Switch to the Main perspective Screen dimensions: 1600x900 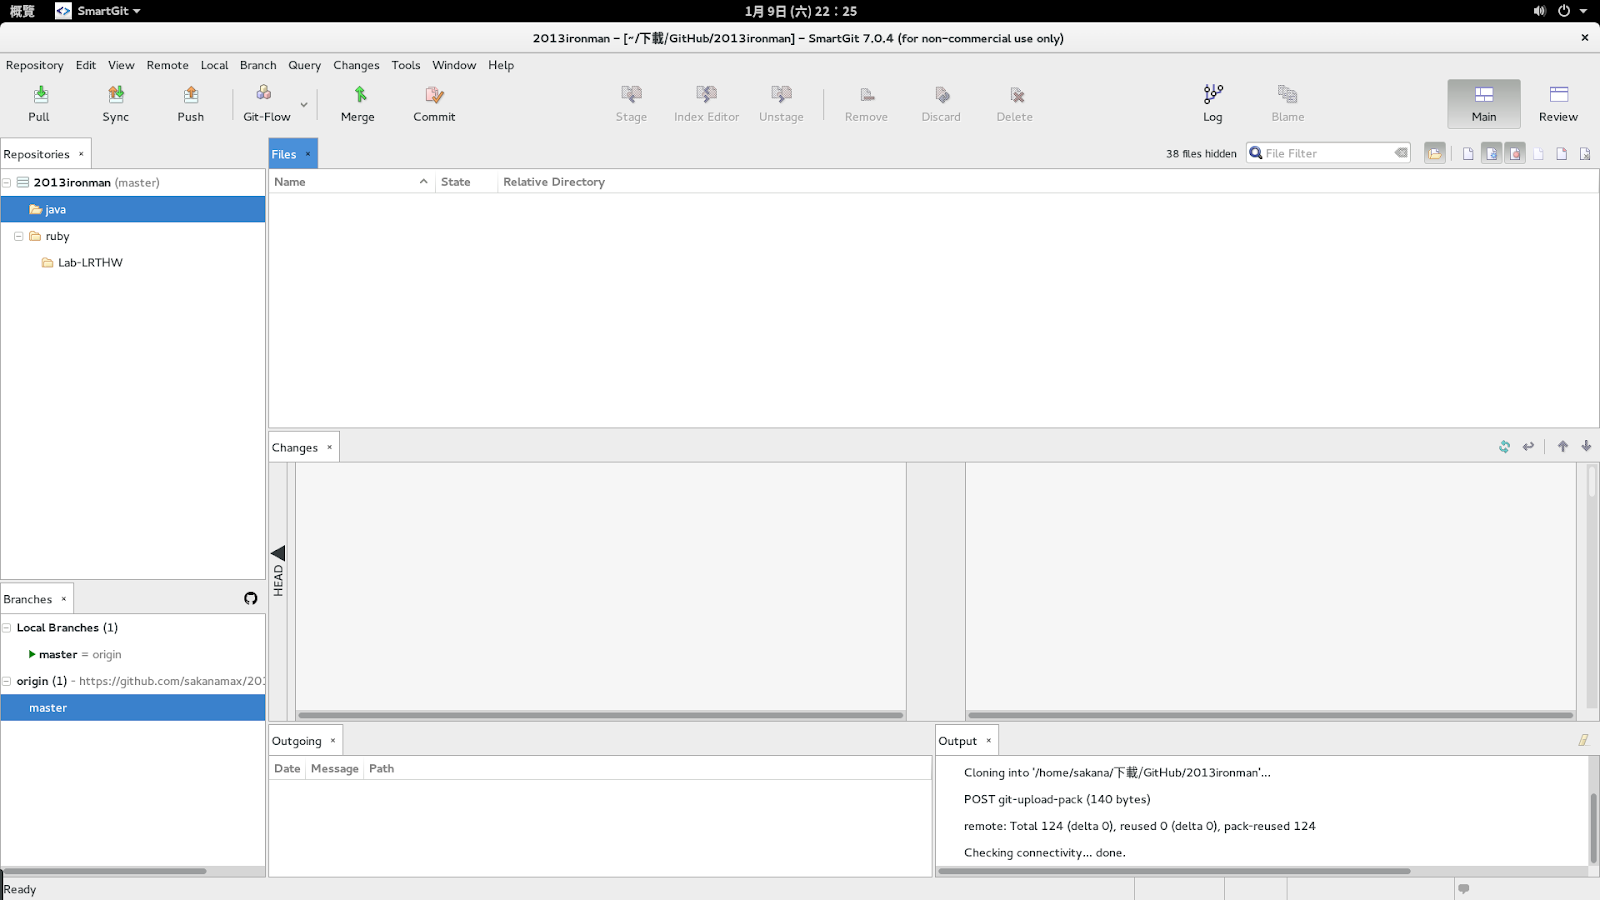(1484, 104)
